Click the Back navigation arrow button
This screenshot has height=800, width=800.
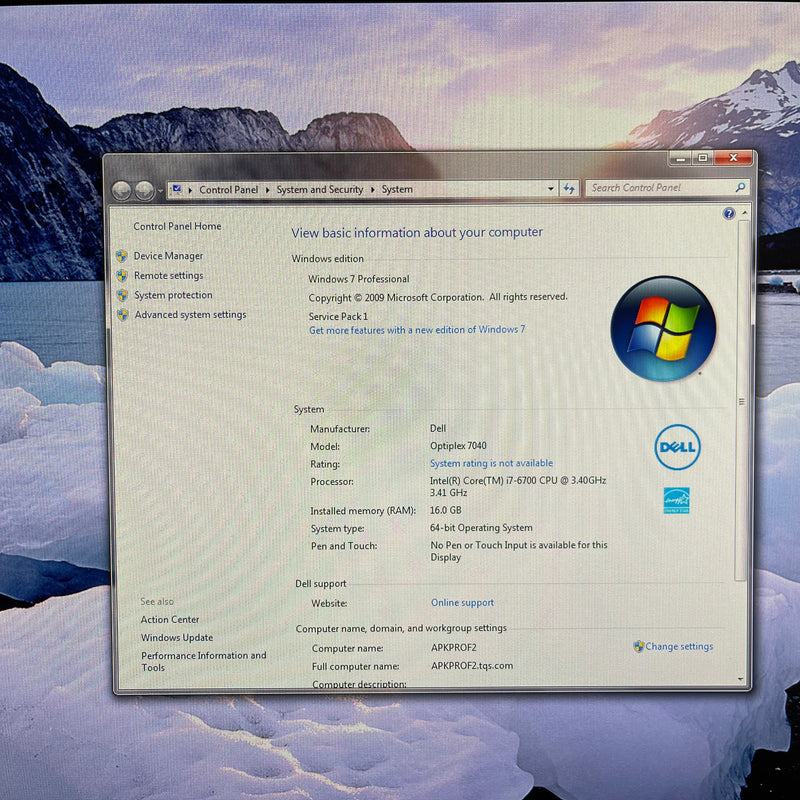click(x=122, y=190)
